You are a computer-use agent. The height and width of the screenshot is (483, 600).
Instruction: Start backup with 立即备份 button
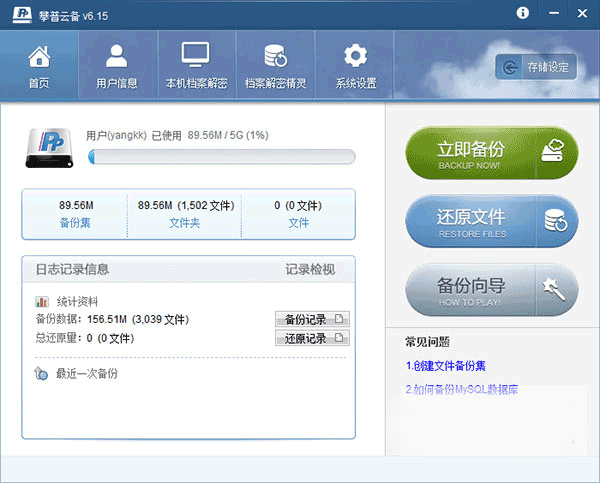pos(492,153)
